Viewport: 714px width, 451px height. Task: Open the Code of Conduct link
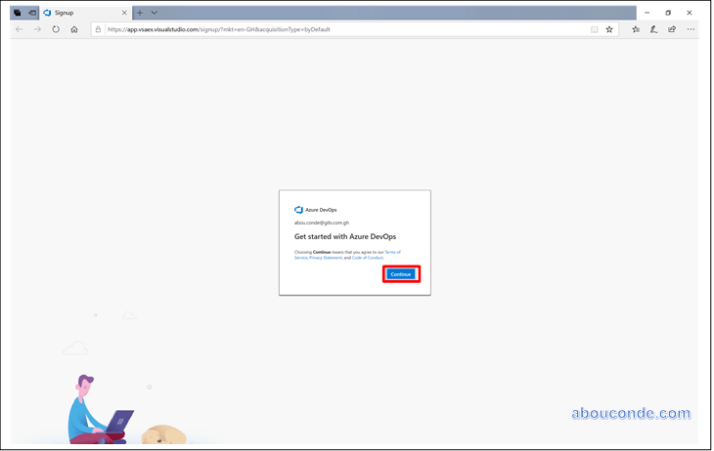pyautogui.click(x=366, y=258)
